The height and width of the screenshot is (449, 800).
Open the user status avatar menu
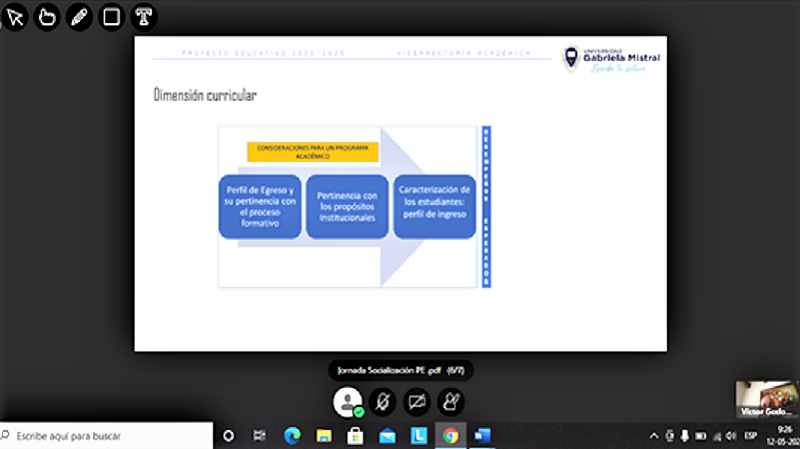point(348,402)
